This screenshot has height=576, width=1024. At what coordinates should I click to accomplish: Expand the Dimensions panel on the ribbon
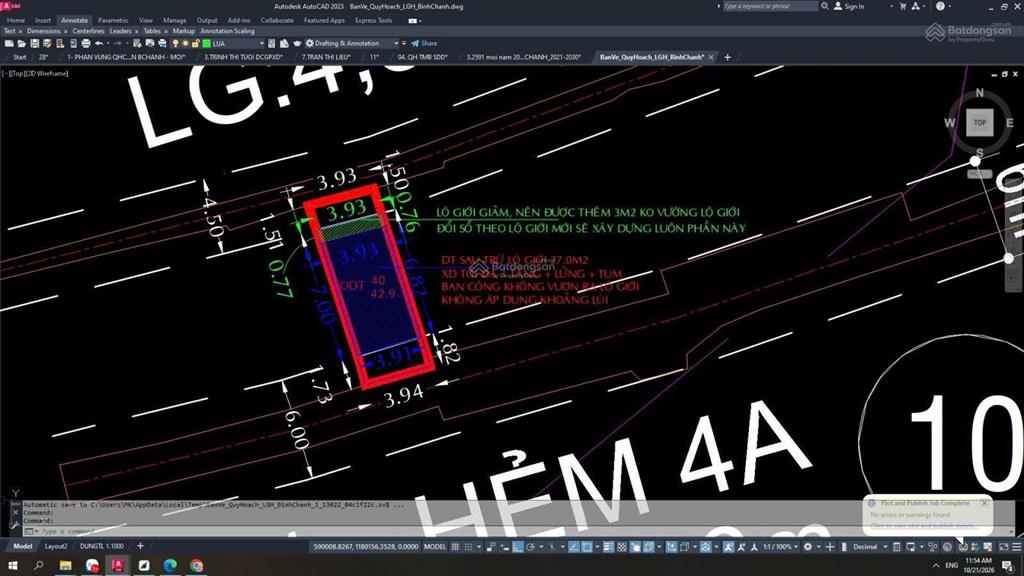point(47,31)
